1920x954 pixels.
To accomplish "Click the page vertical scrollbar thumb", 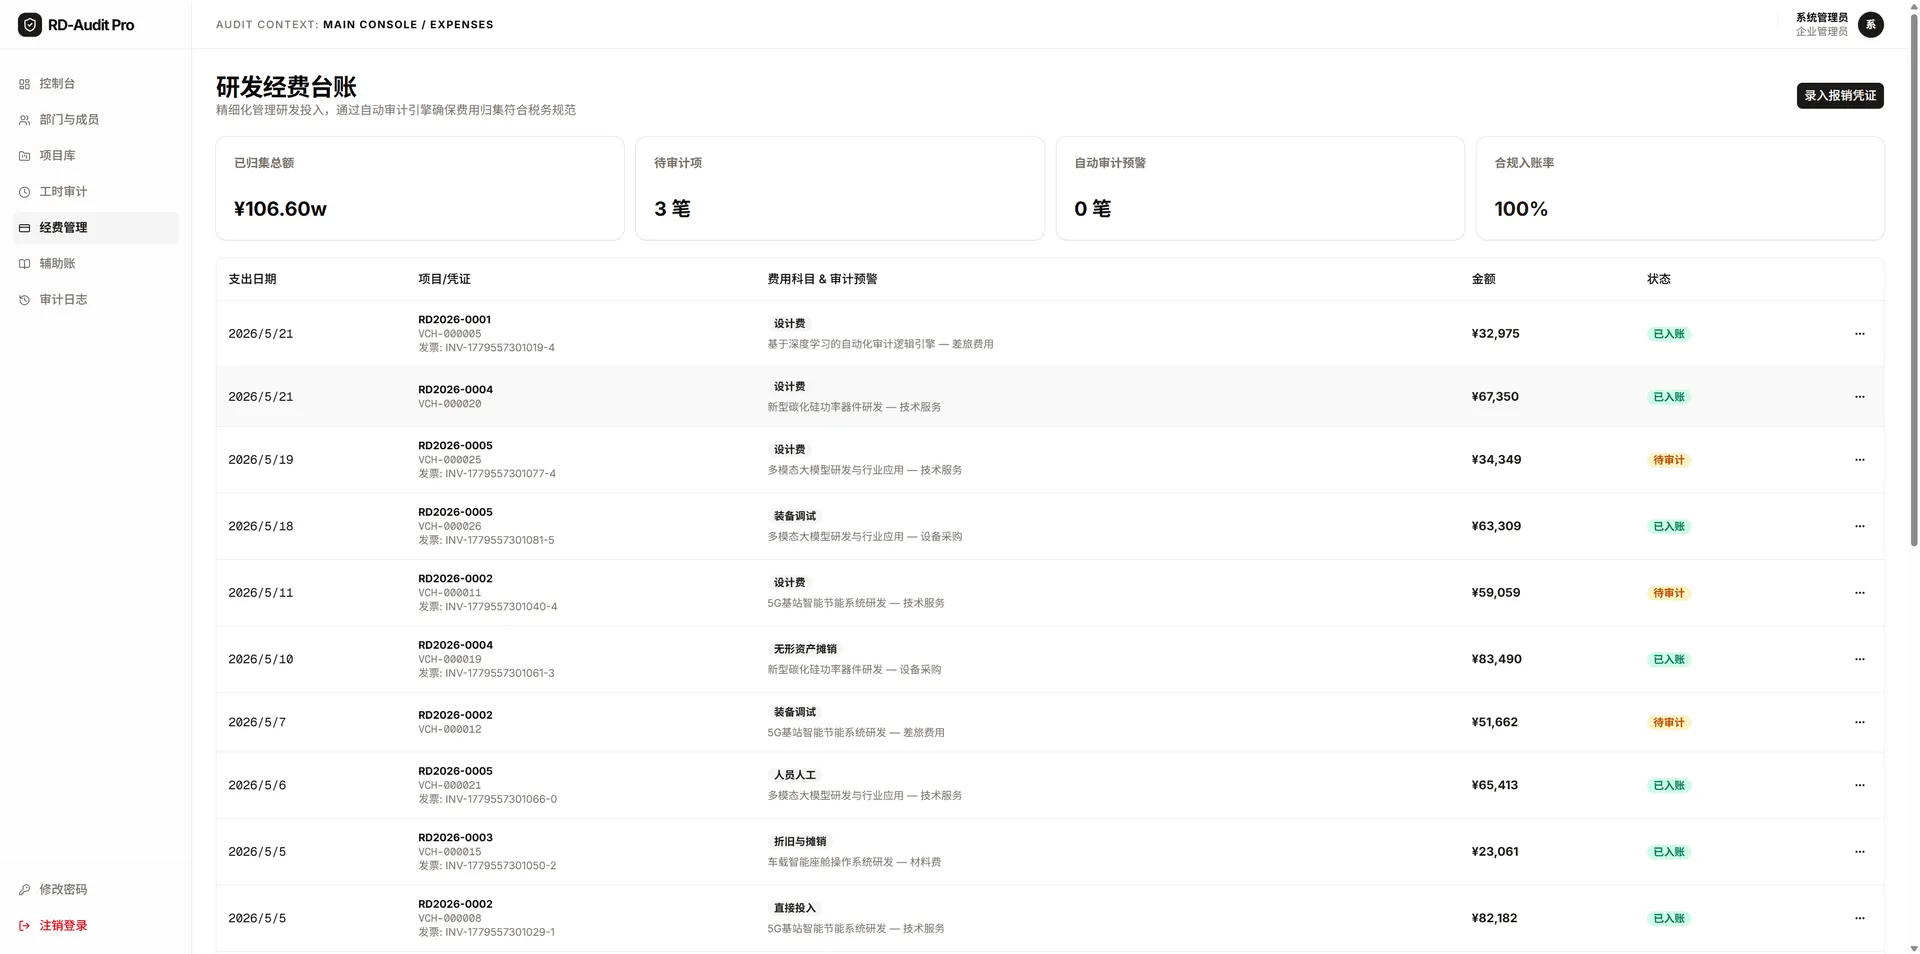I will tap(1914, 280).
